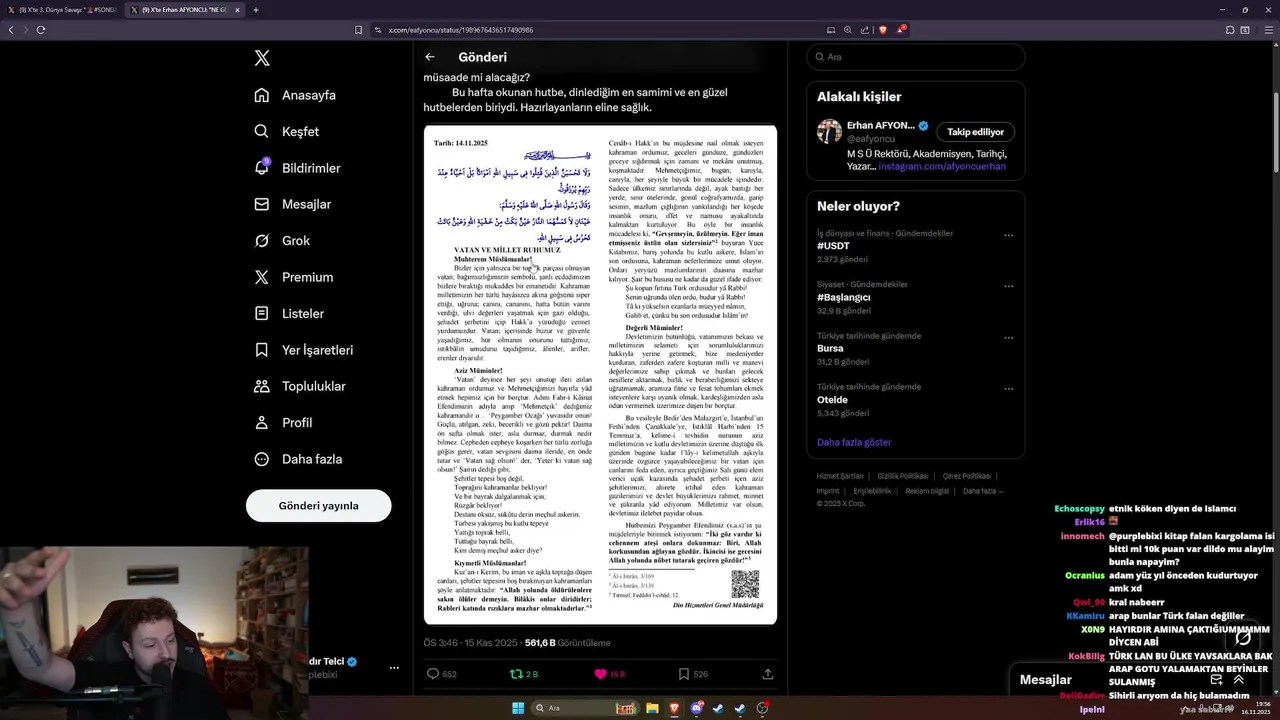This screenshot has height=720, width=1280.
Task: Open the hutbe document image
Action: [600, 375]
